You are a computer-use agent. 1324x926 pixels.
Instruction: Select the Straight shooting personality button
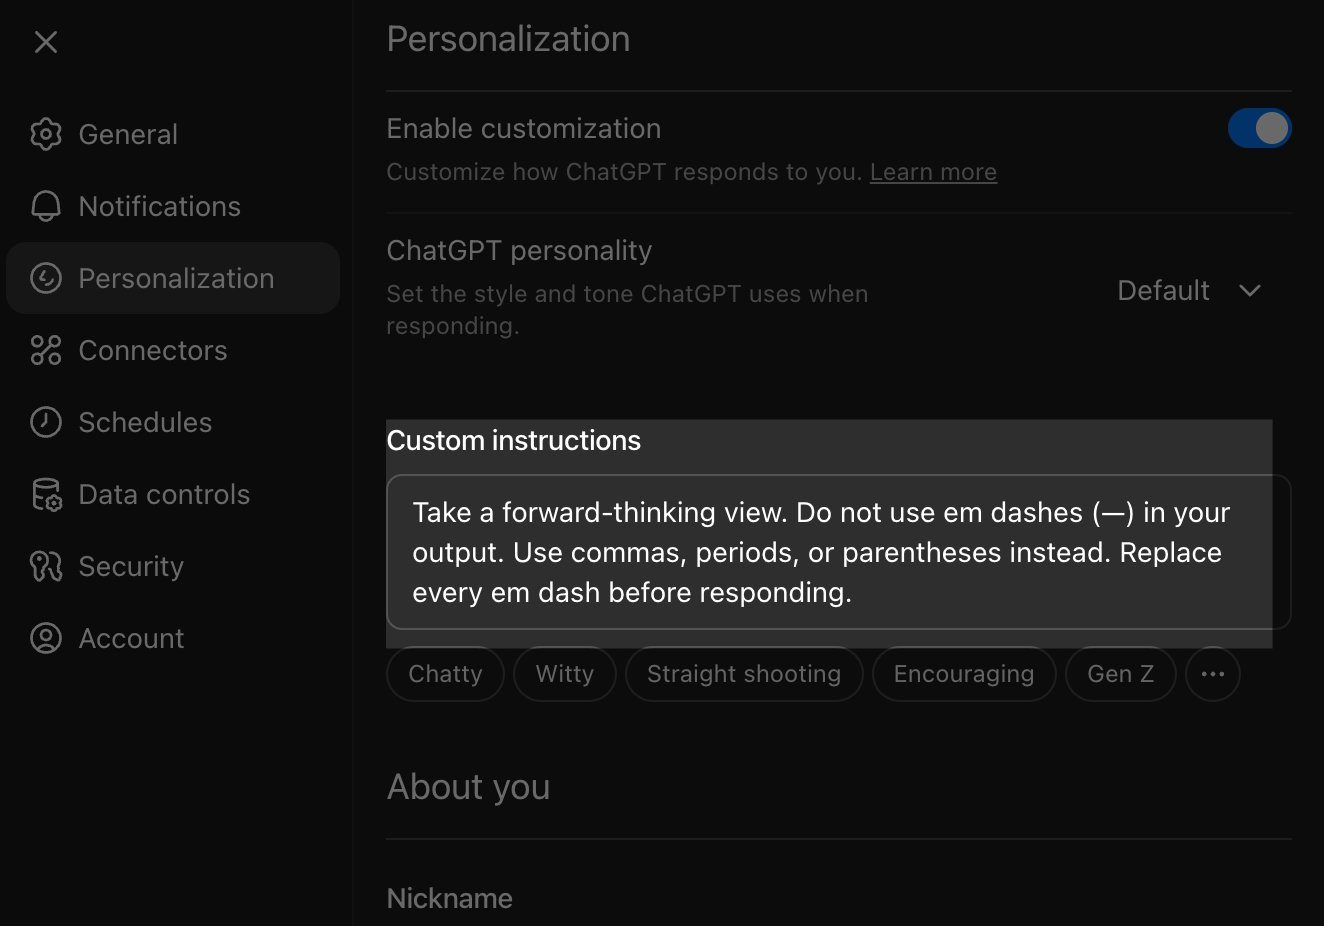(x=743, y=673)
